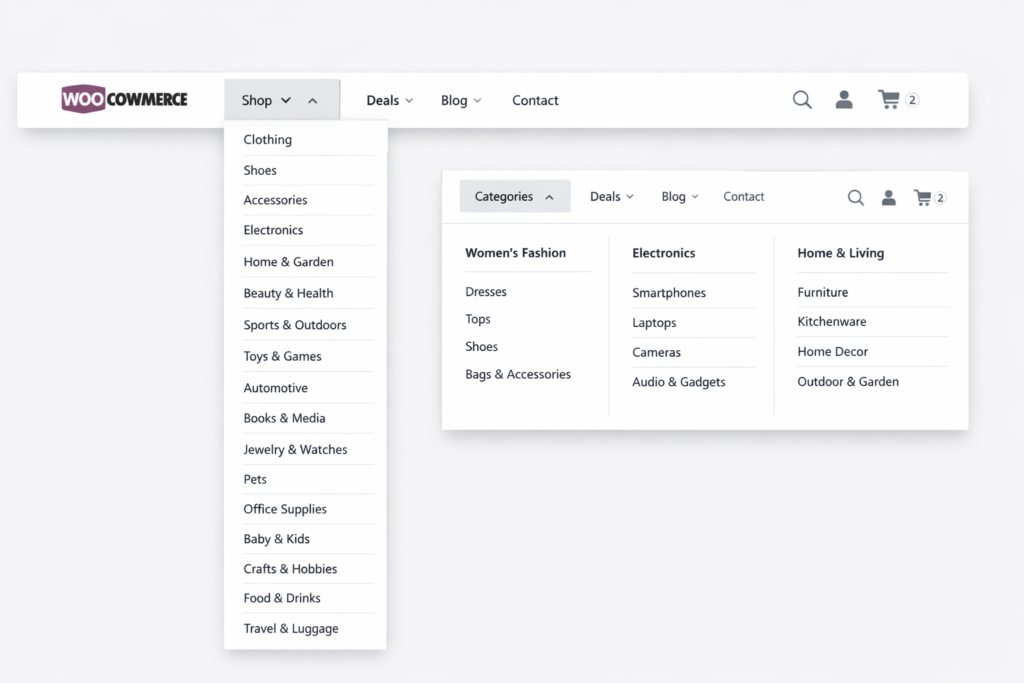Click the Contact link in main navbar

[535, 100]
